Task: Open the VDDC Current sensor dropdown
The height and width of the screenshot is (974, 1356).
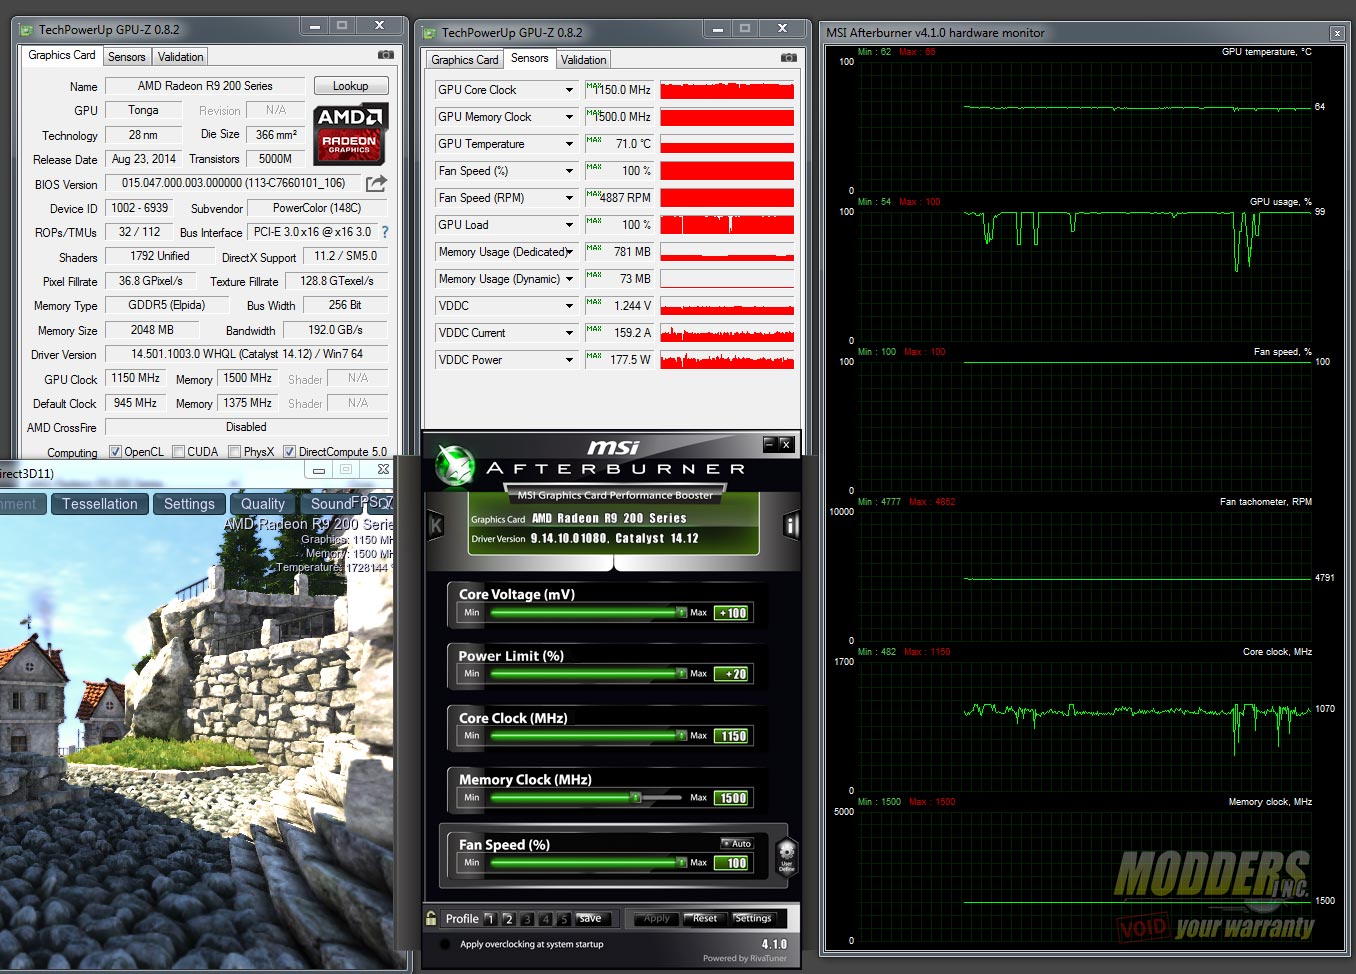Action: coord(569,333)
